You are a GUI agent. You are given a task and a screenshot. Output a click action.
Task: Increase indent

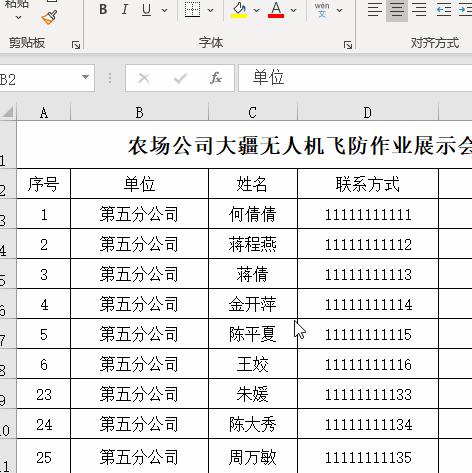coord(465,10)
